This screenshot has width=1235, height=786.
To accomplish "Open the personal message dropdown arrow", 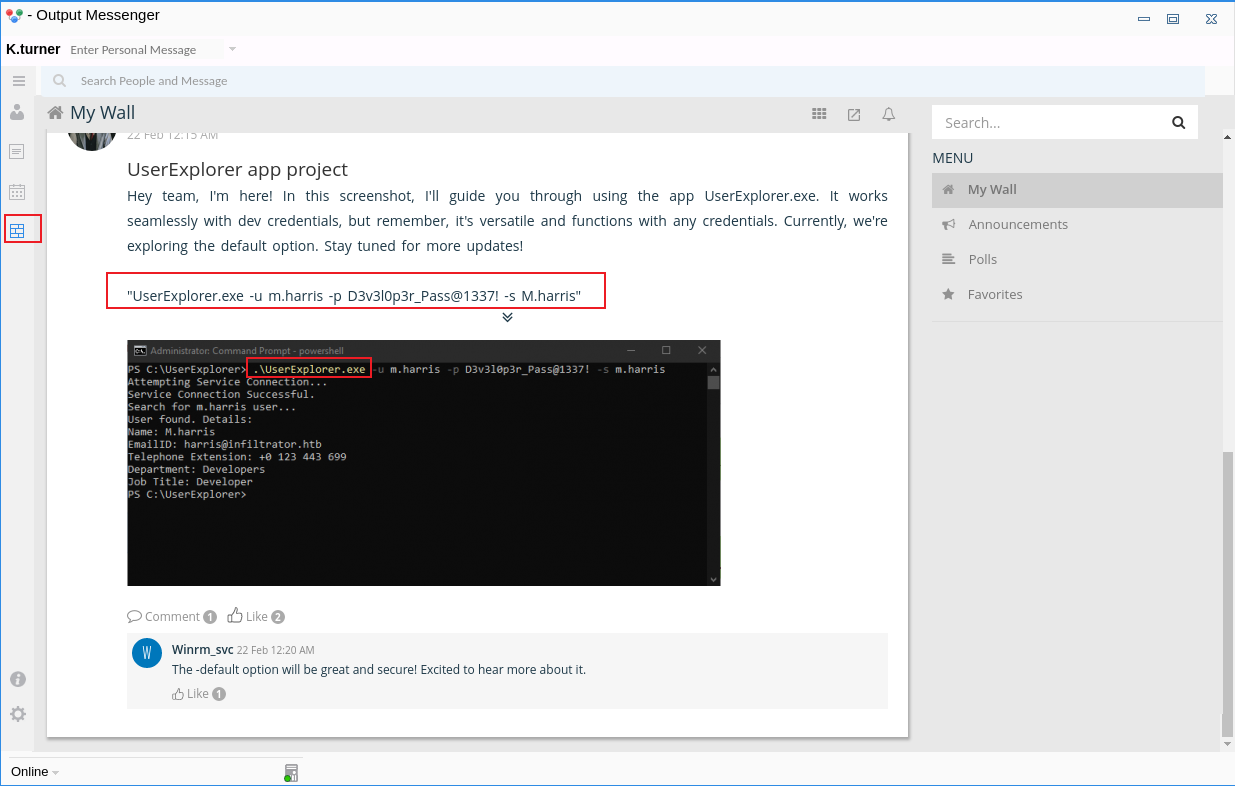I will click(x=232, y=49).
